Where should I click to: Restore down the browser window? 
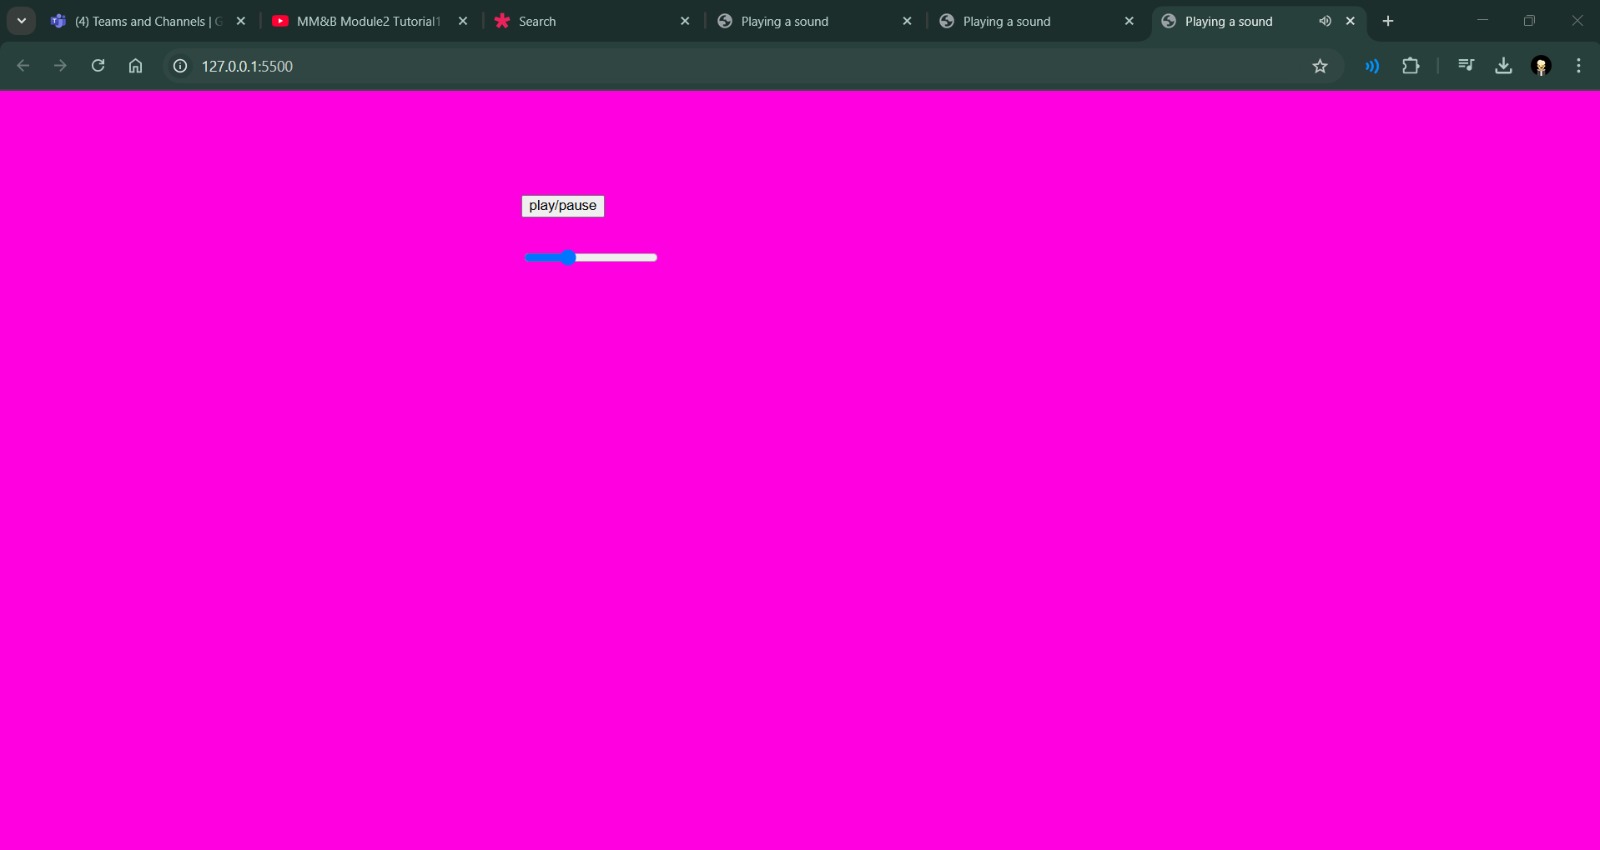tap(1529, 20)
